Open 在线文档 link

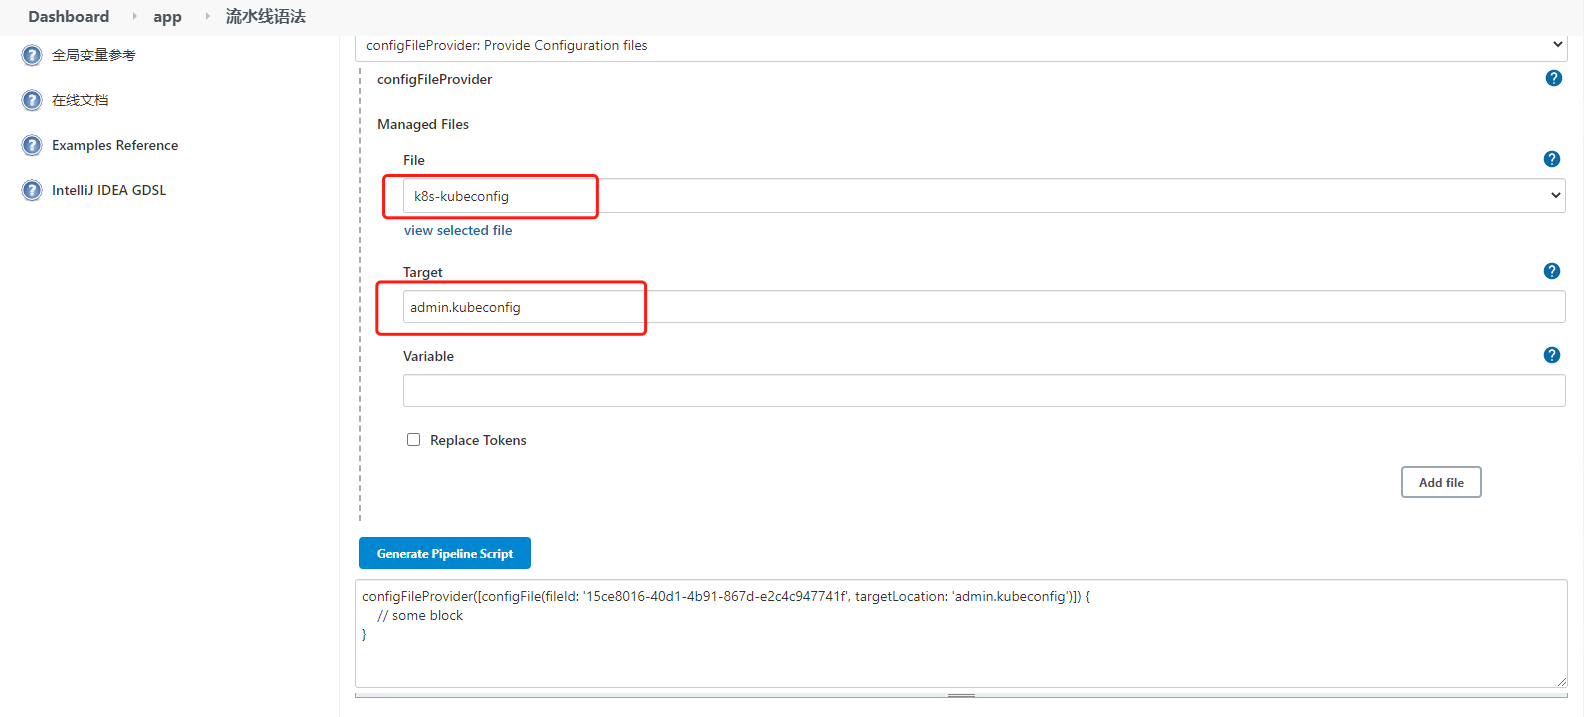coord(80,100)
